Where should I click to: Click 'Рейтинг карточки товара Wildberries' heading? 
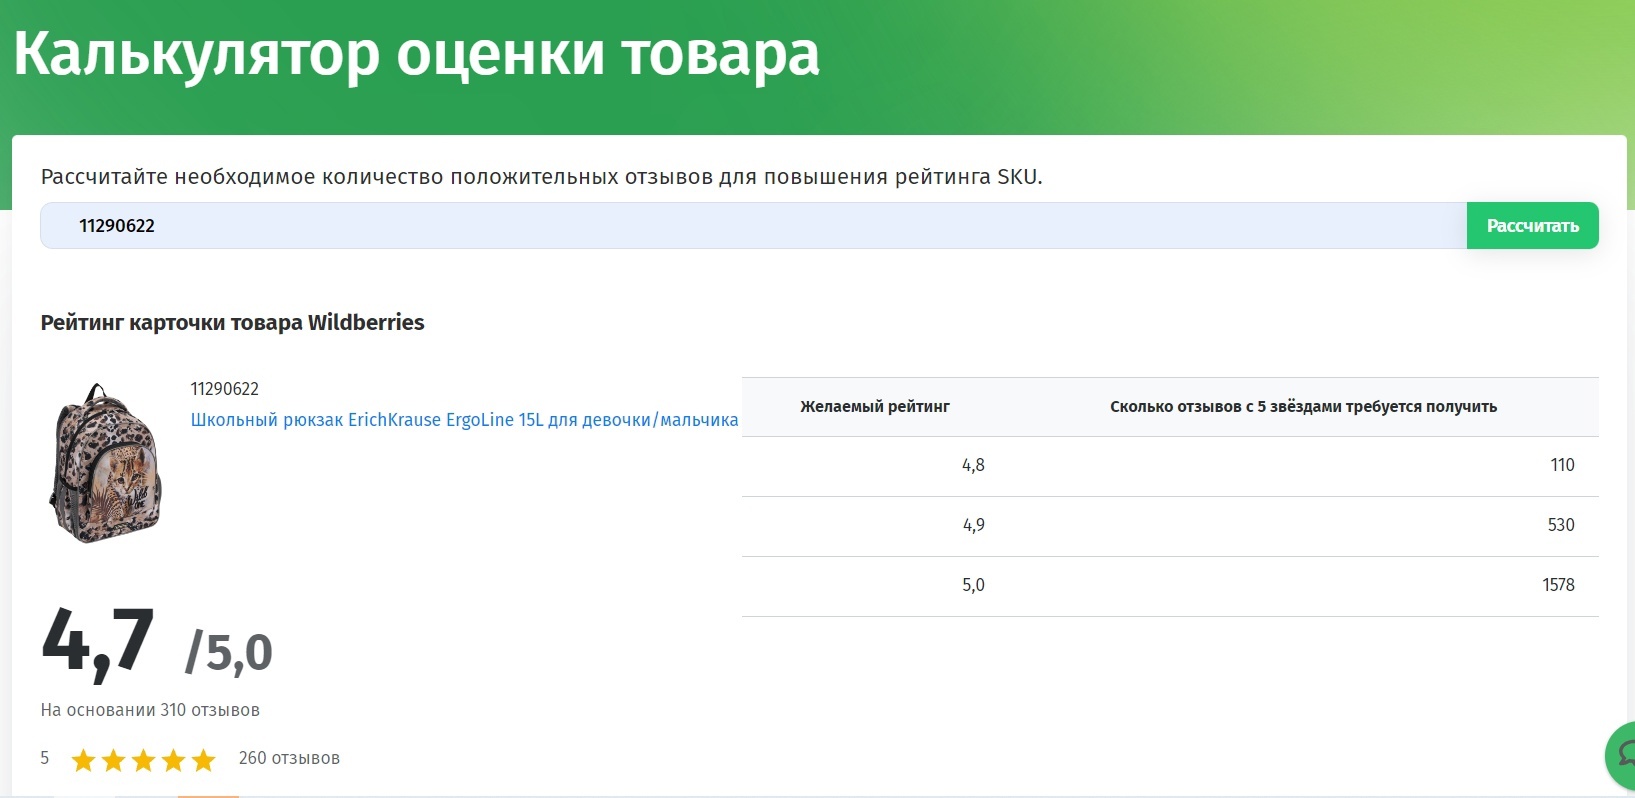coord(232,323)
